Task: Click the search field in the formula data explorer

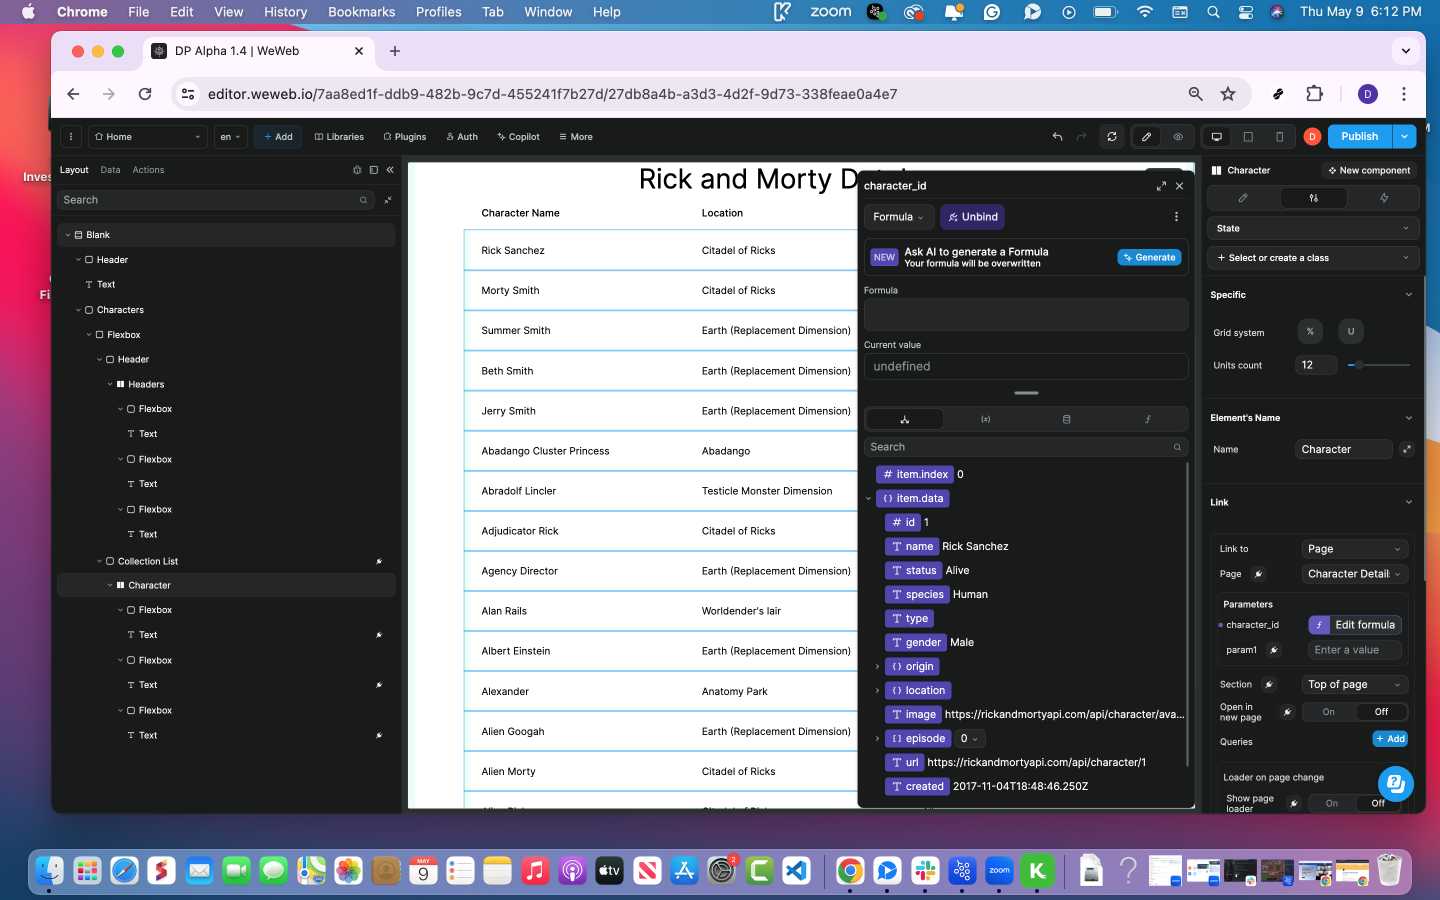Action: [x=1026, y=447]
